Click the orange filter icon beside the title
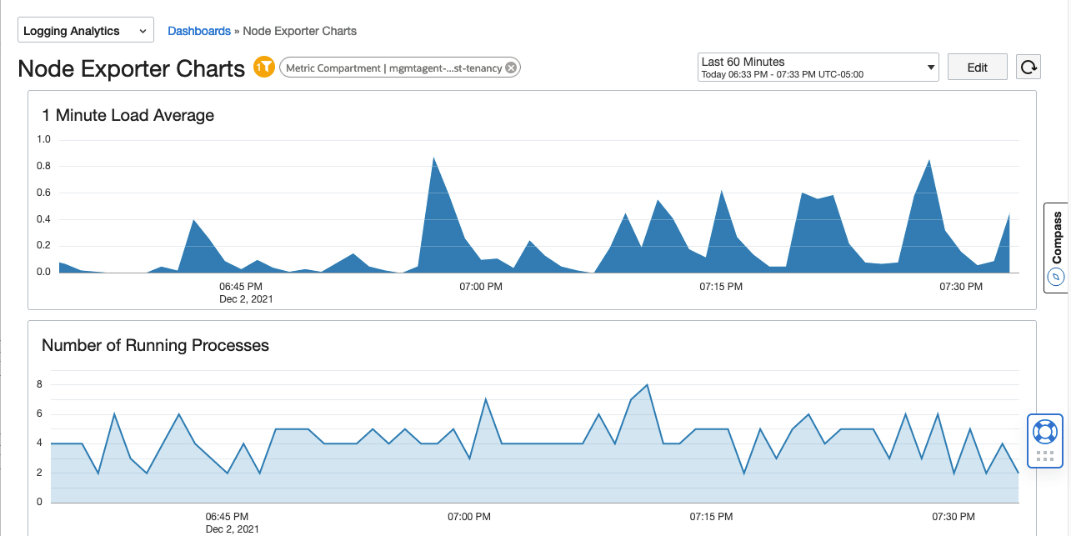The image size is (1071, 536). point(264,67)
